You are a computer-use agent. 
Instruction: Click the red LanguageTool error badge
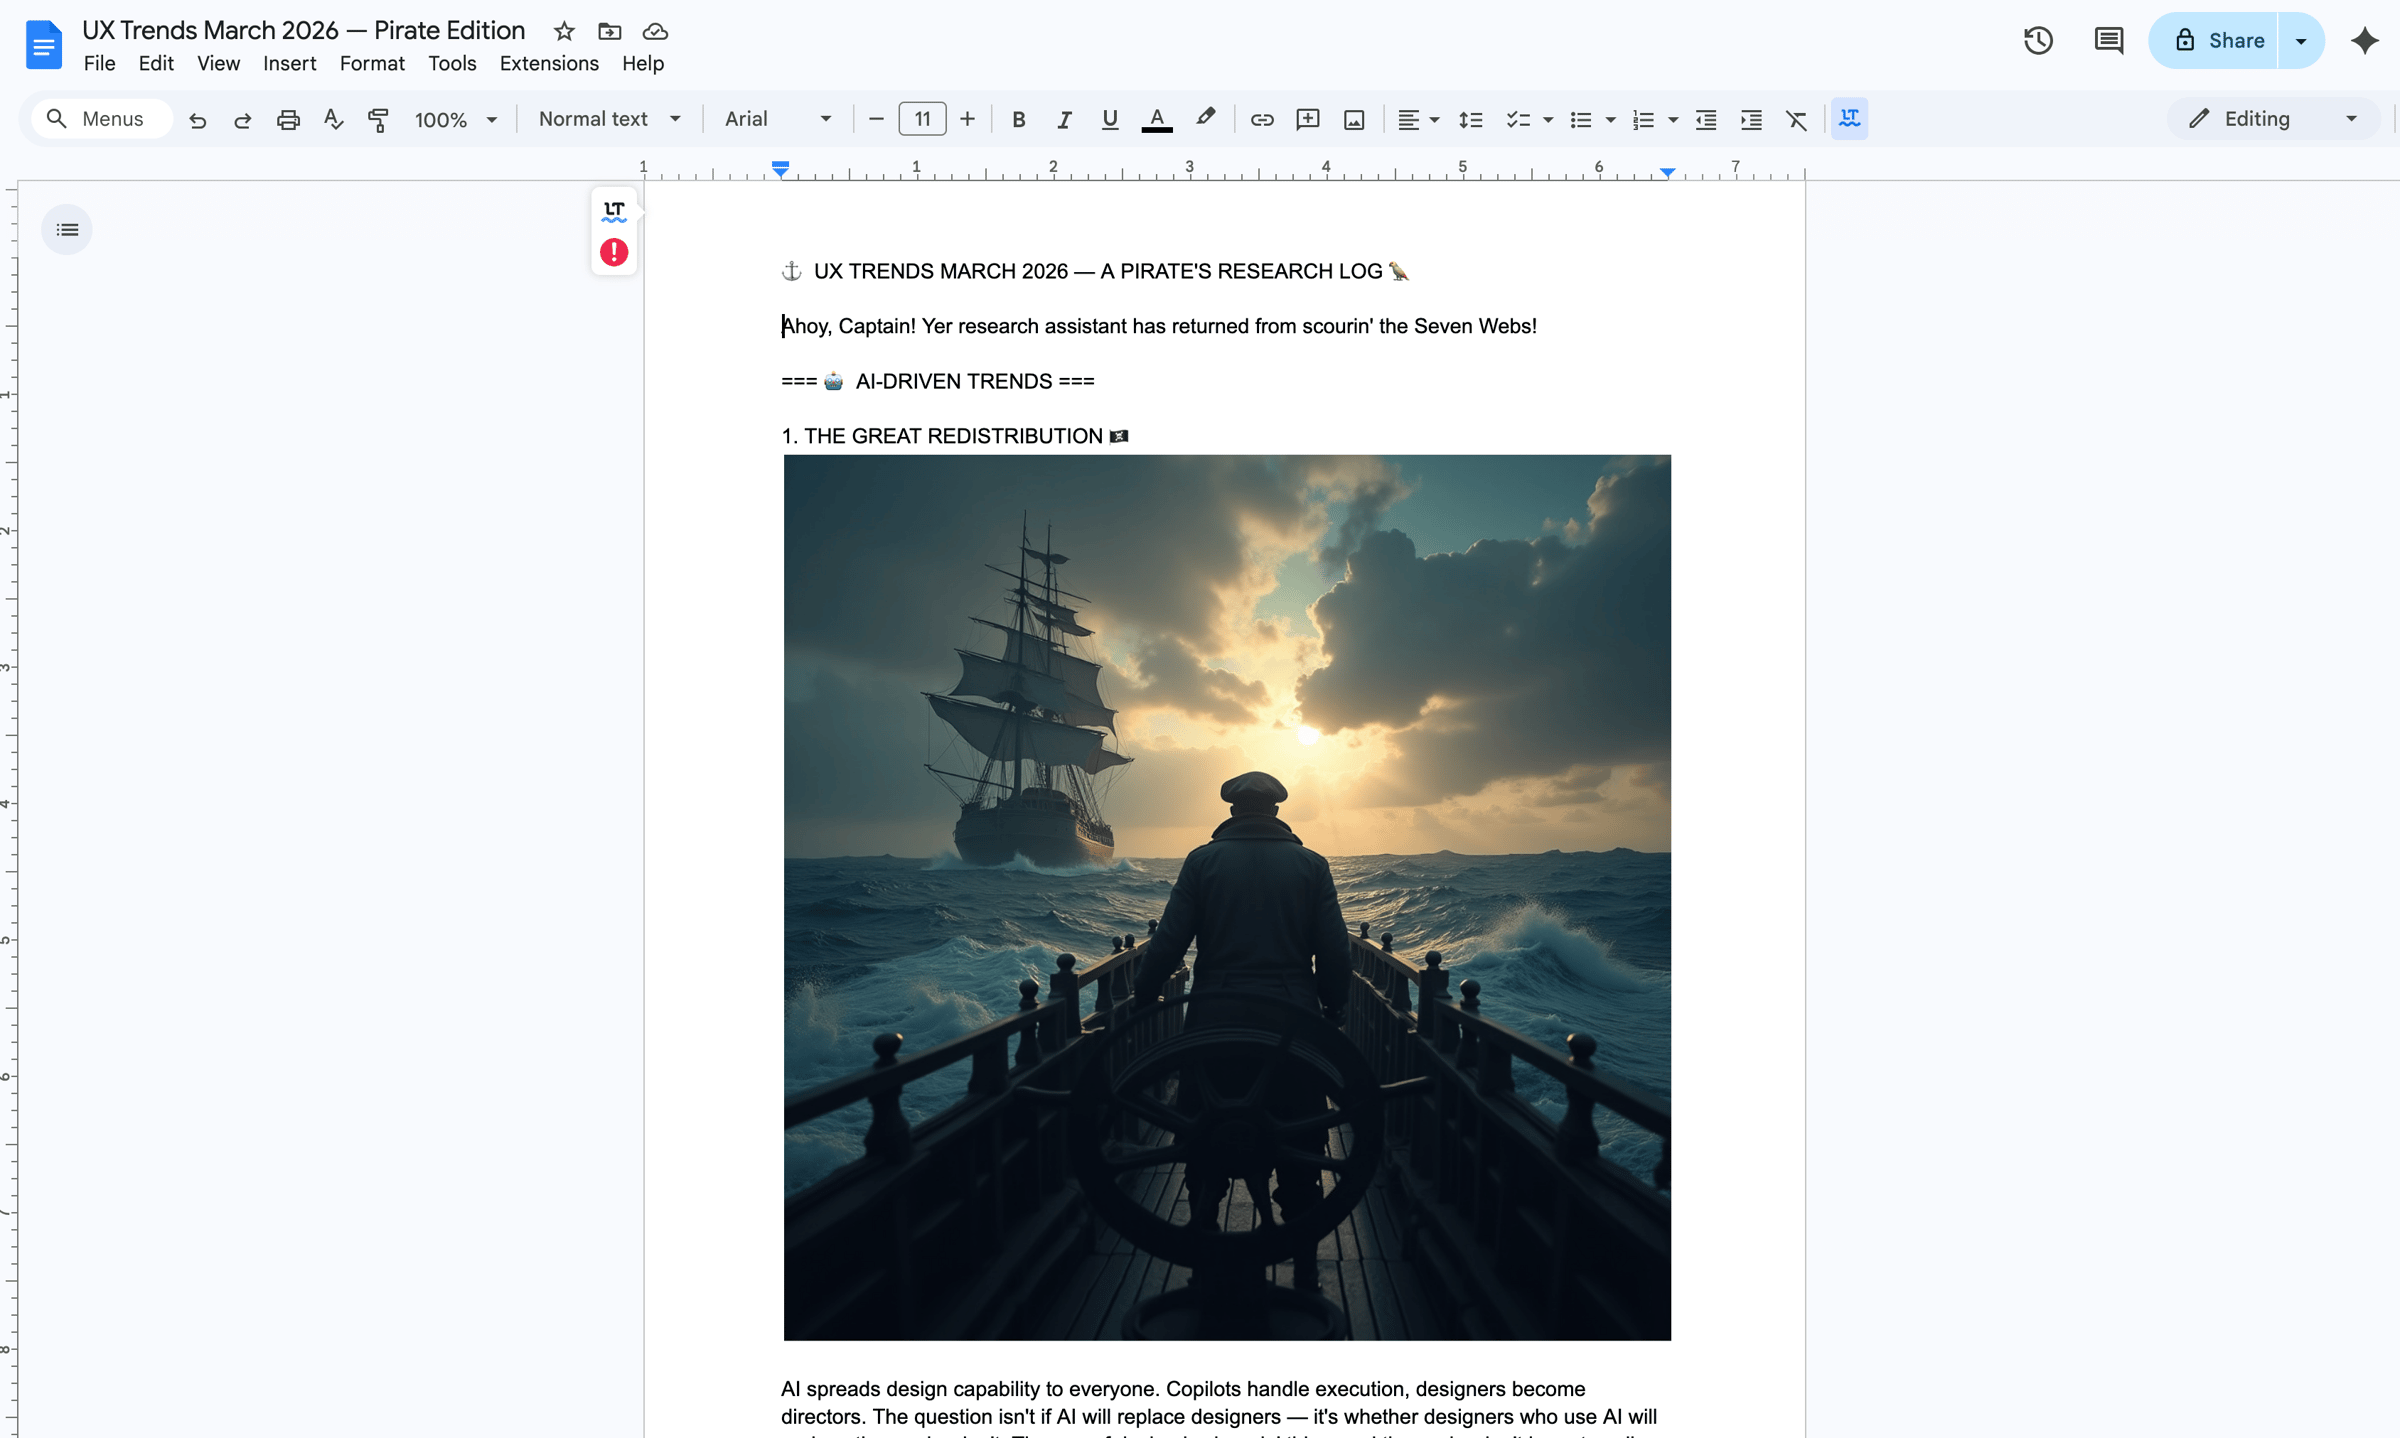point(614,252)
